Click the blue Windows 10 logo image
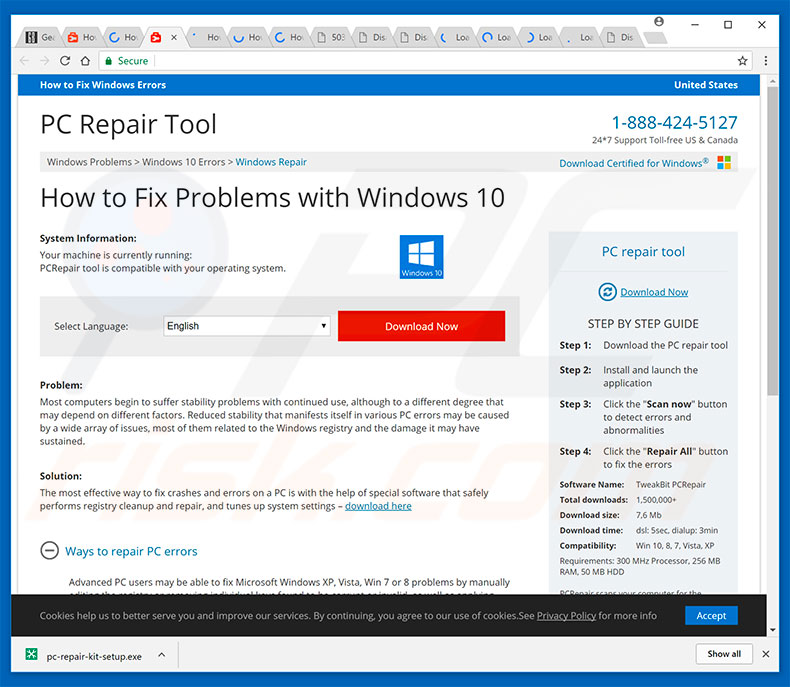Viewport: 790px width, 687px height. click(422, 257)
